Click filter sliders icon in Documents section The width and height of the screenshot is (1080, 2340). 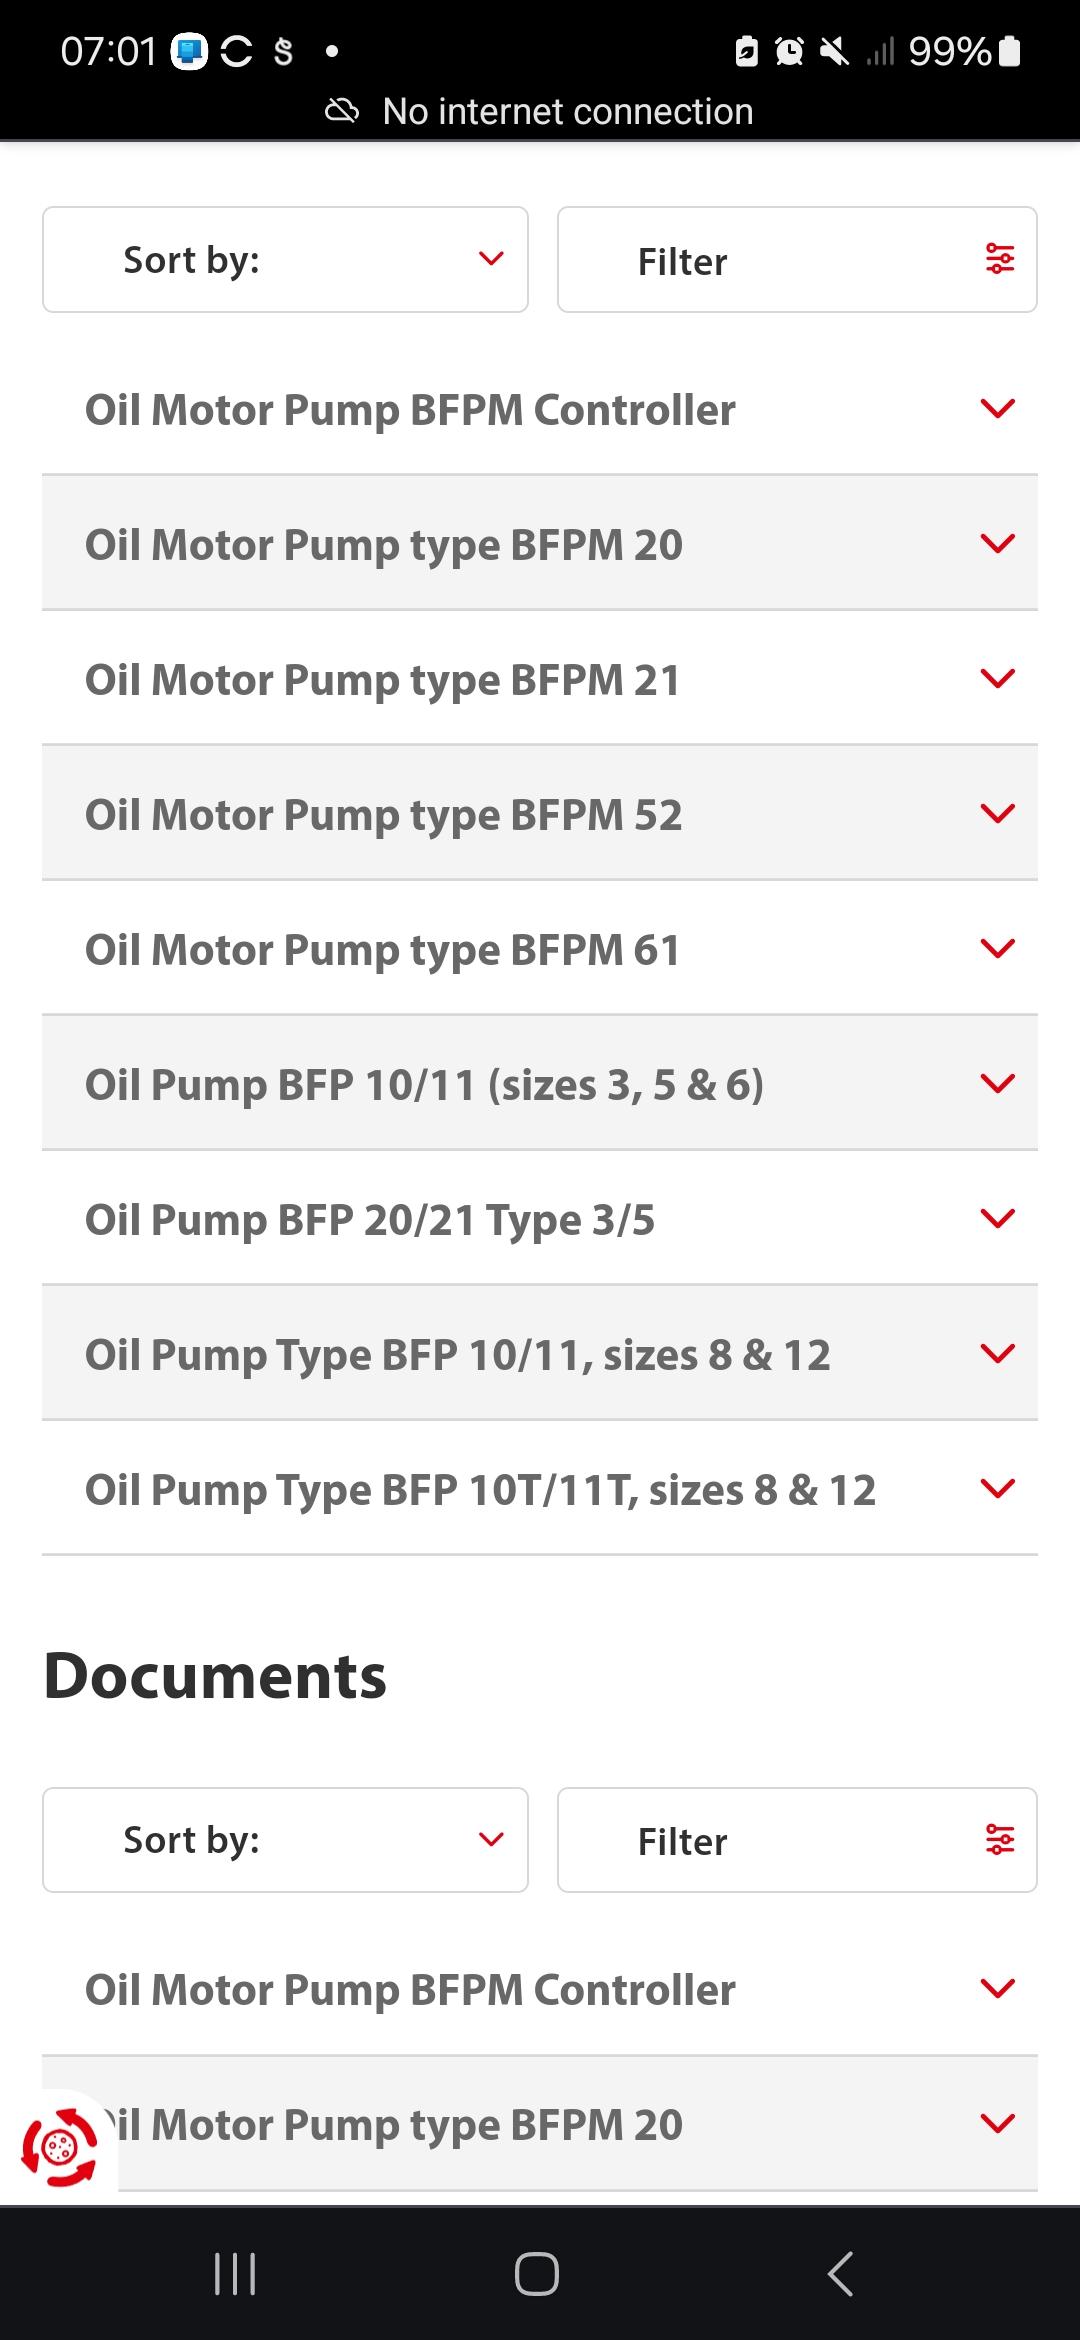[1000, 1839]
